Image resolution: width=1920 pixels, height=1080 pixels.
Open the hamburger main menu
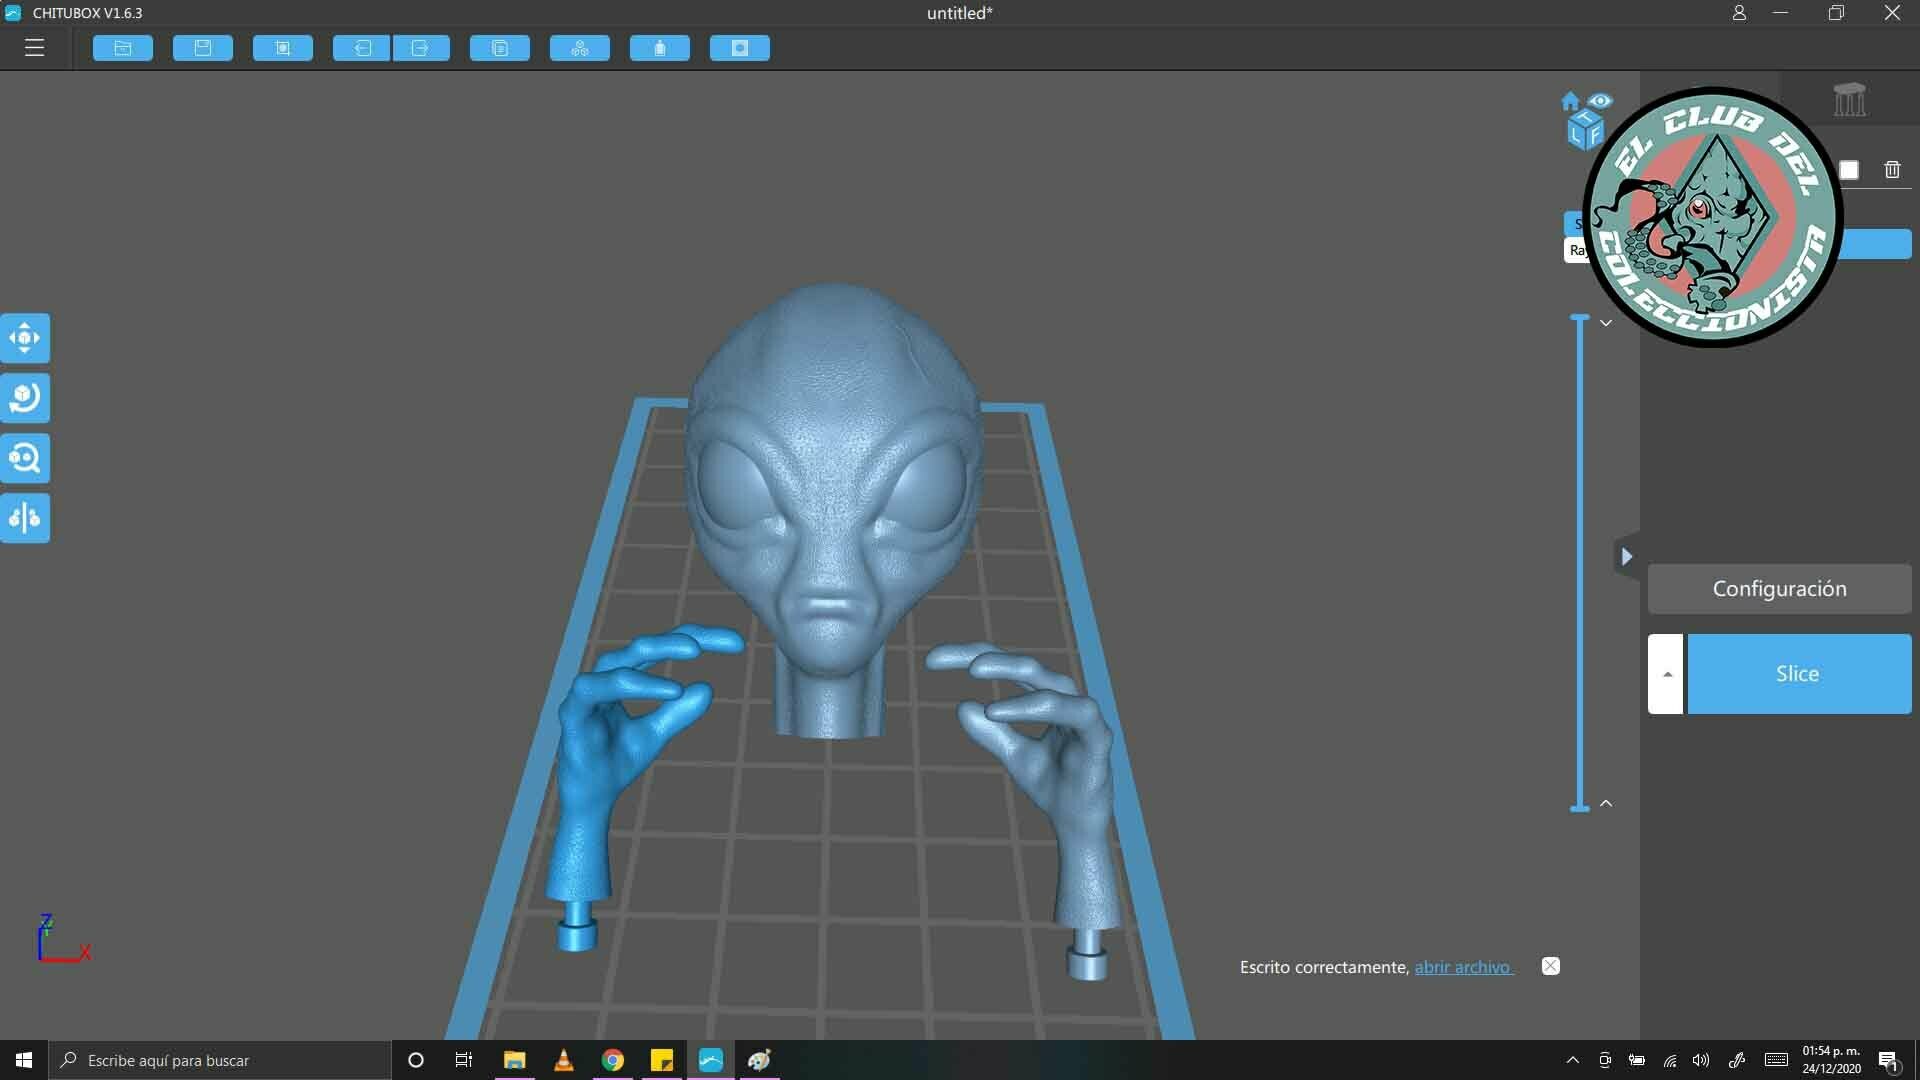tap(35, 48)
